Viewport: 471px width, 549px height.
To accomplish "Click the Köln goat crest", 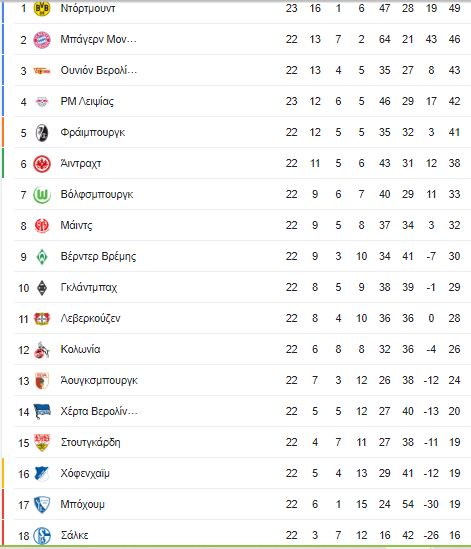I will click(x=42, y=350).
